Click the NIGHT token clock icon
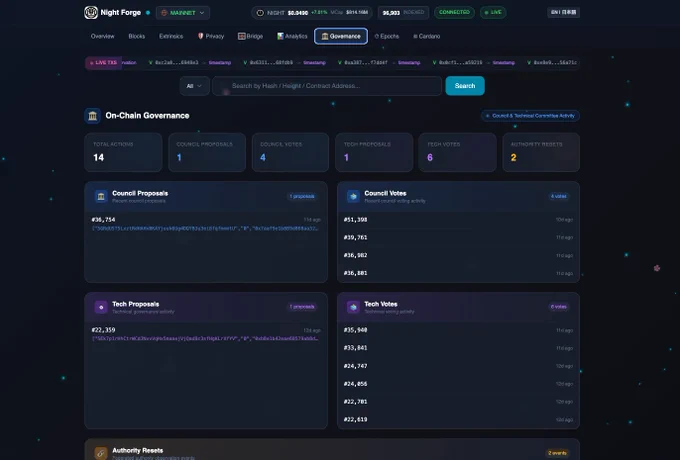The width and height of the screenshot is (680, 460). coord(260,13)
